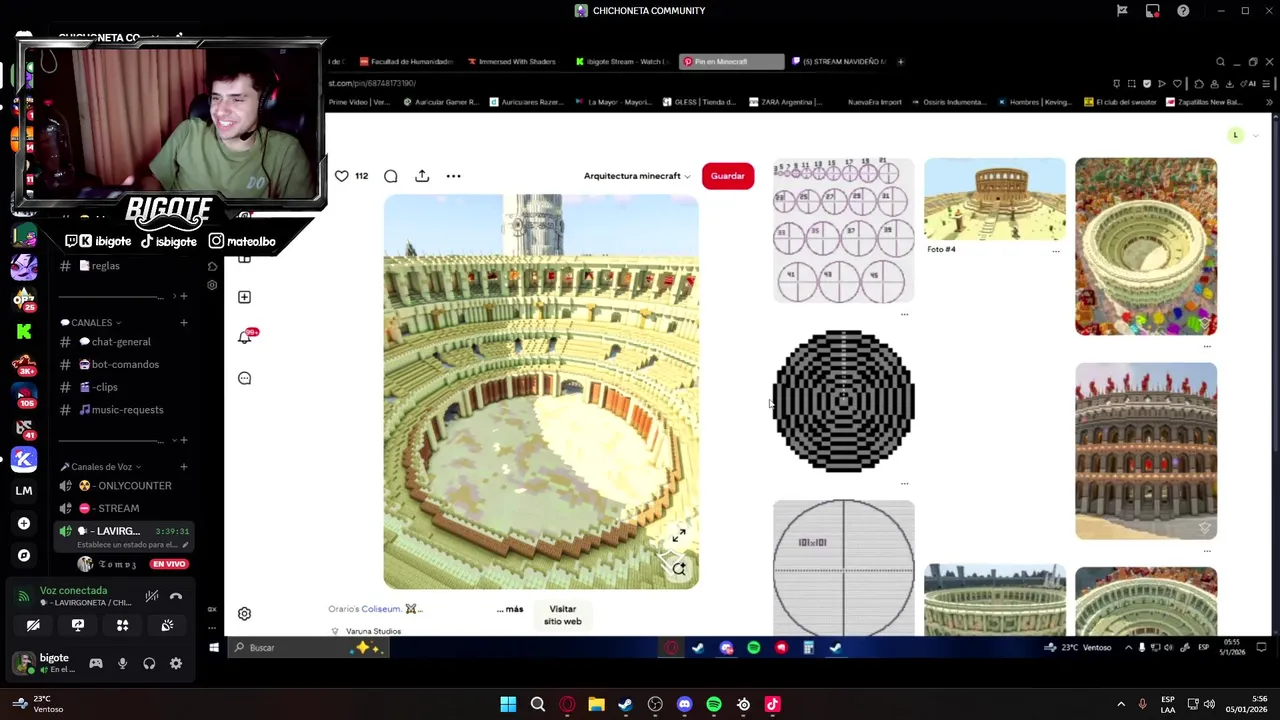Click the EN VIVO live badge

(x=169, y=564)
